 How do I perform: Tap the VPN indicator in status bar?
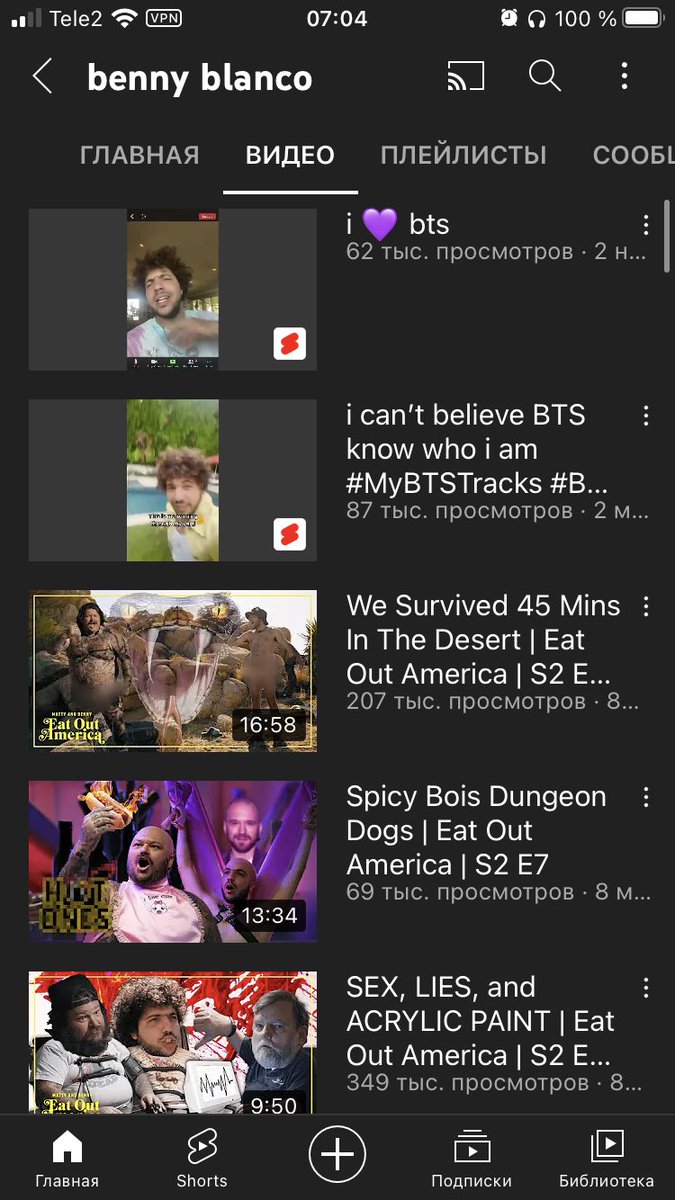point(164,18)
